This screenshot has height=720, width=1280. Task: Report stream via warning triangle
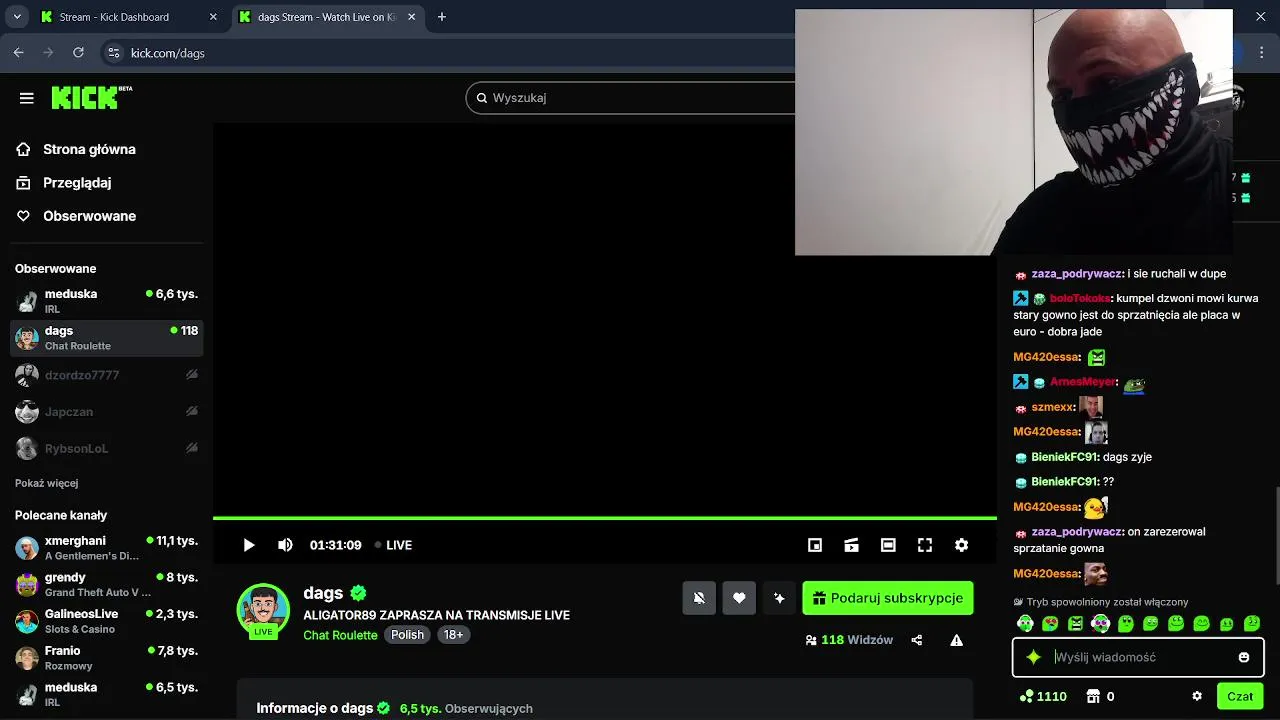pos(957,640)
